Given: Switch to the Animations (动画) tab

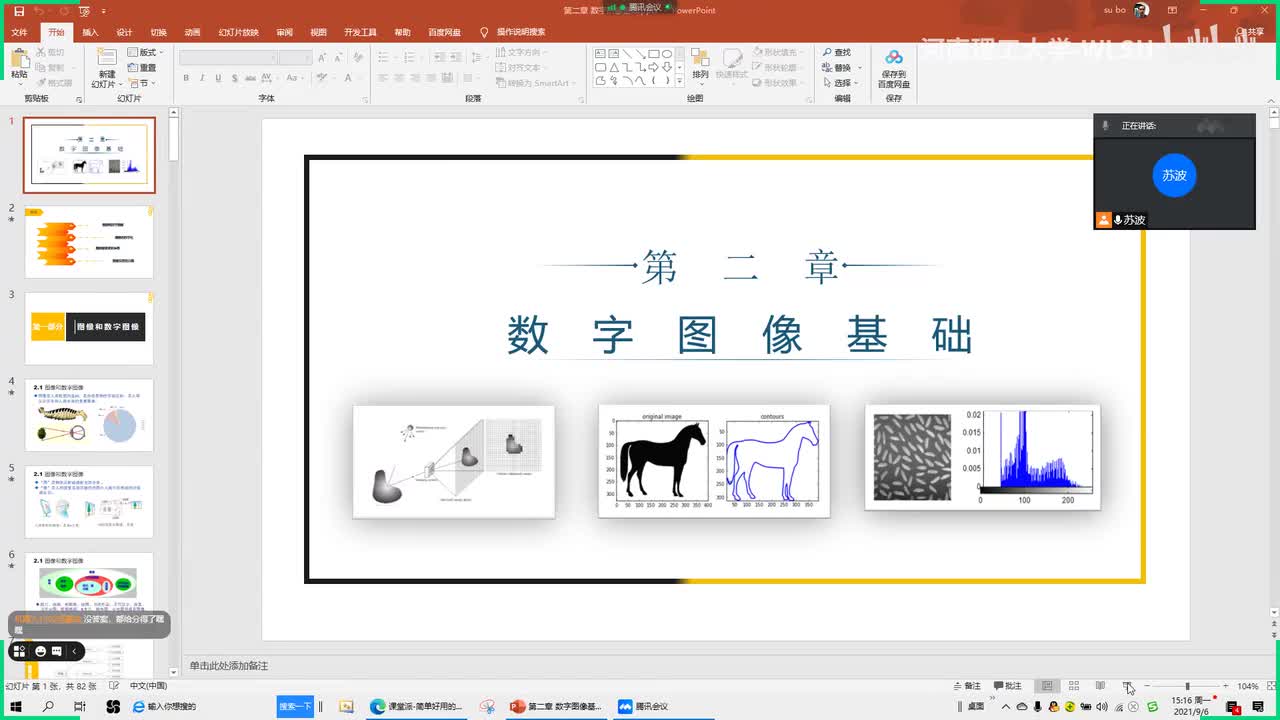Looking at the screenshot, I should point(192,32).
